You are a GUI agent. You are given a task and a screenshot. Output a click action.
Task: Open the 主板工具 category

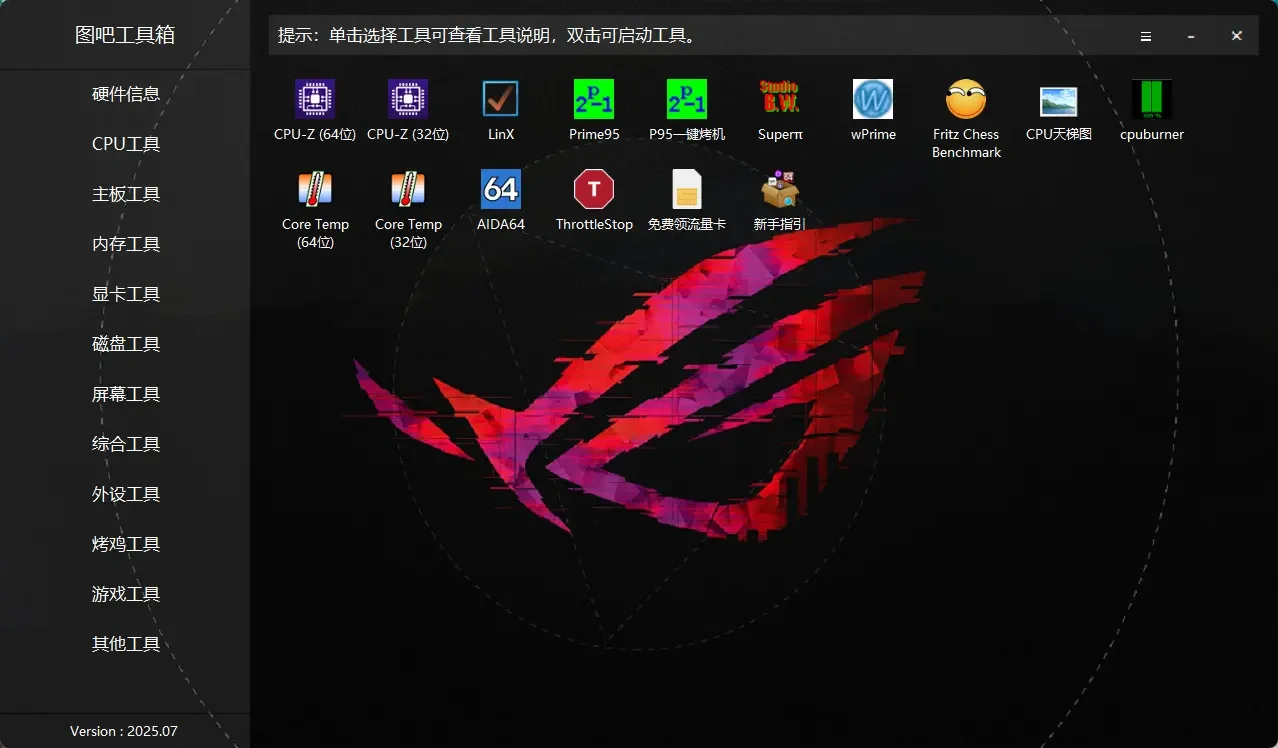pyautogui.click(x=125, y=194)
